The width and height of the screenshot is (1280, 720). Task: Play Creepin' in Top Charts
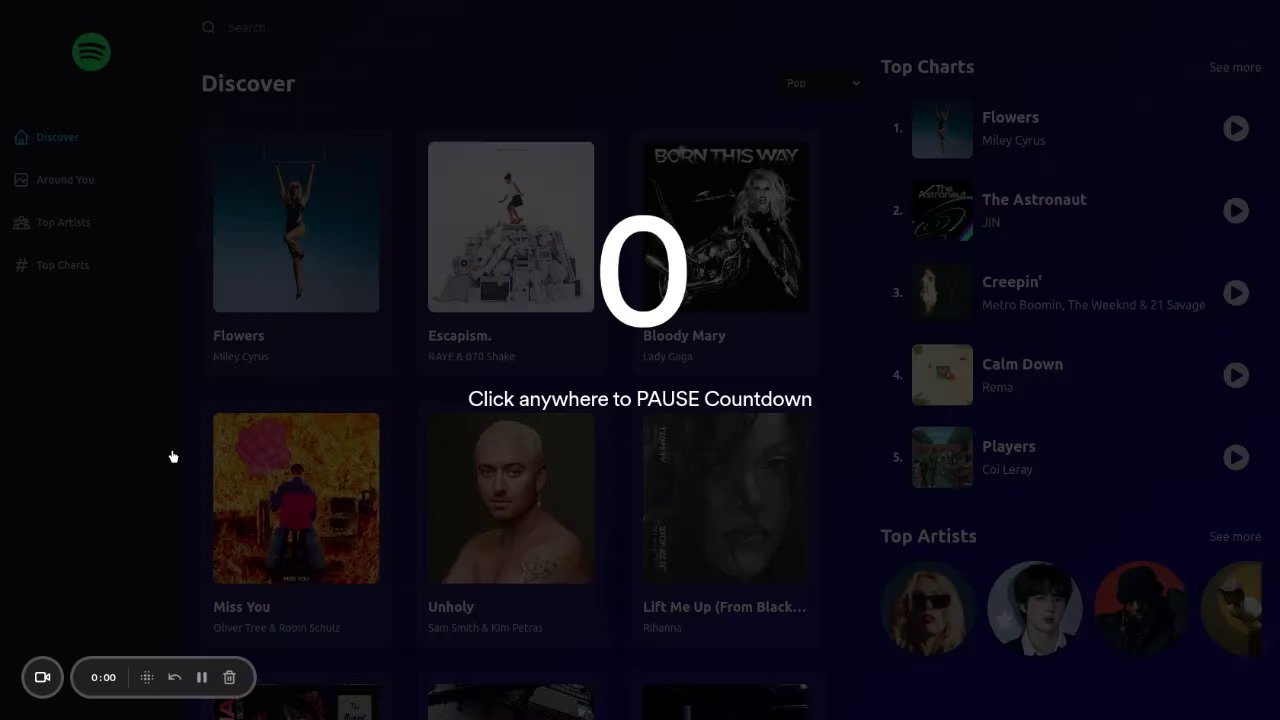[x=1236, y=293]
